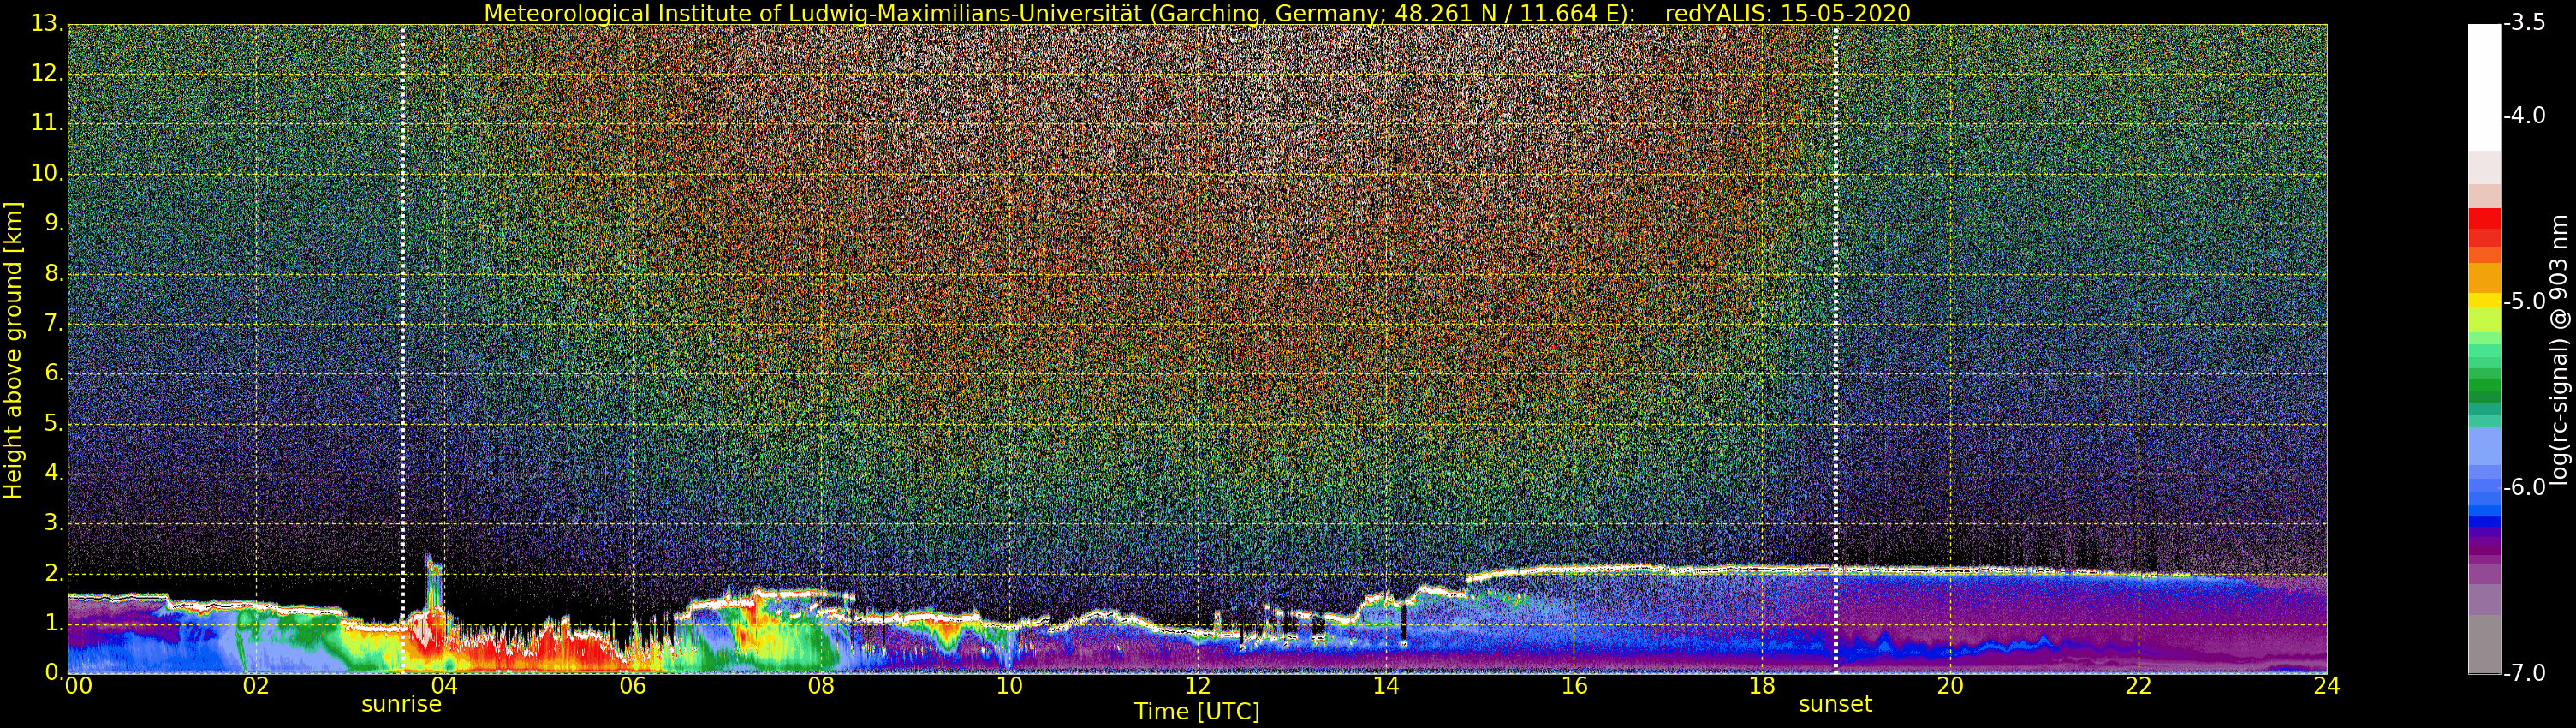Click the '06' time axis tick label
The image size is (2576, 728).
click(x=632, y=686)
